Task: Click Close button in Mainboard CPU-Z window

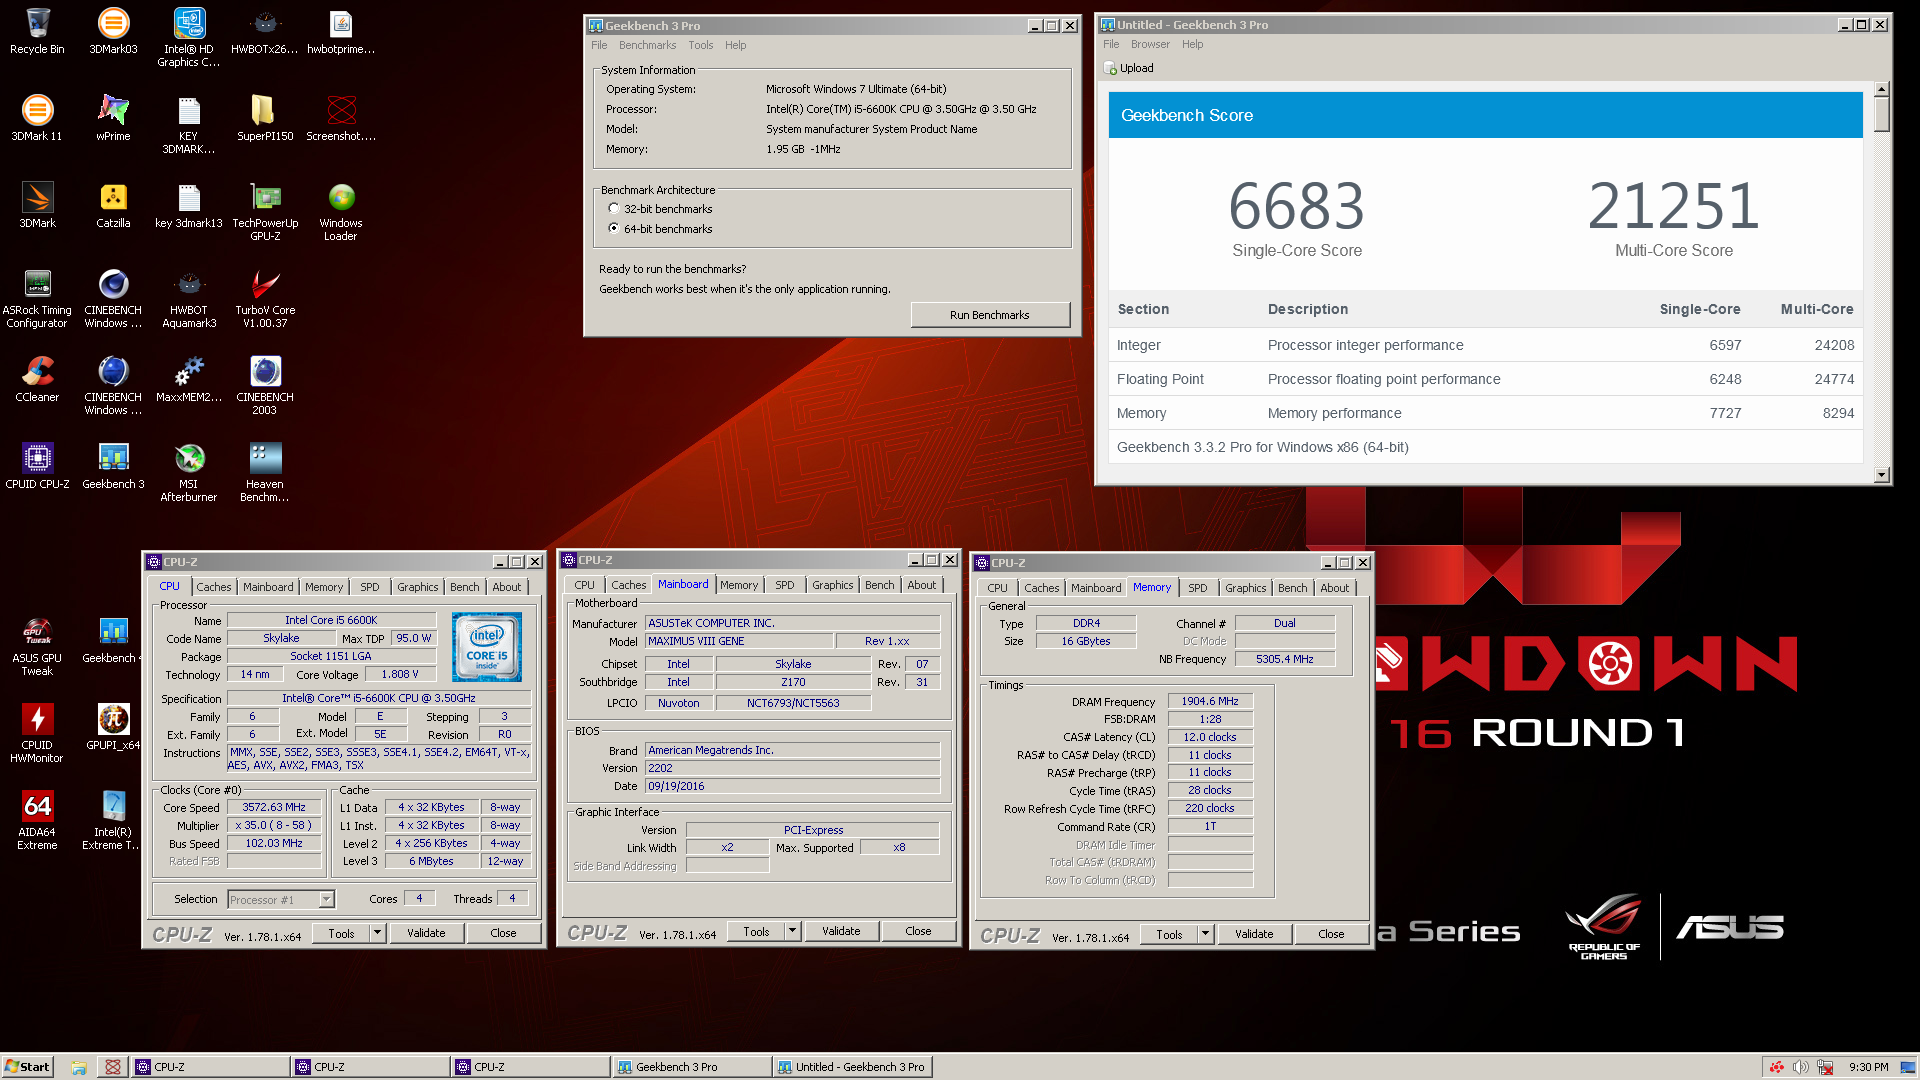Action: tap(918, 931)
